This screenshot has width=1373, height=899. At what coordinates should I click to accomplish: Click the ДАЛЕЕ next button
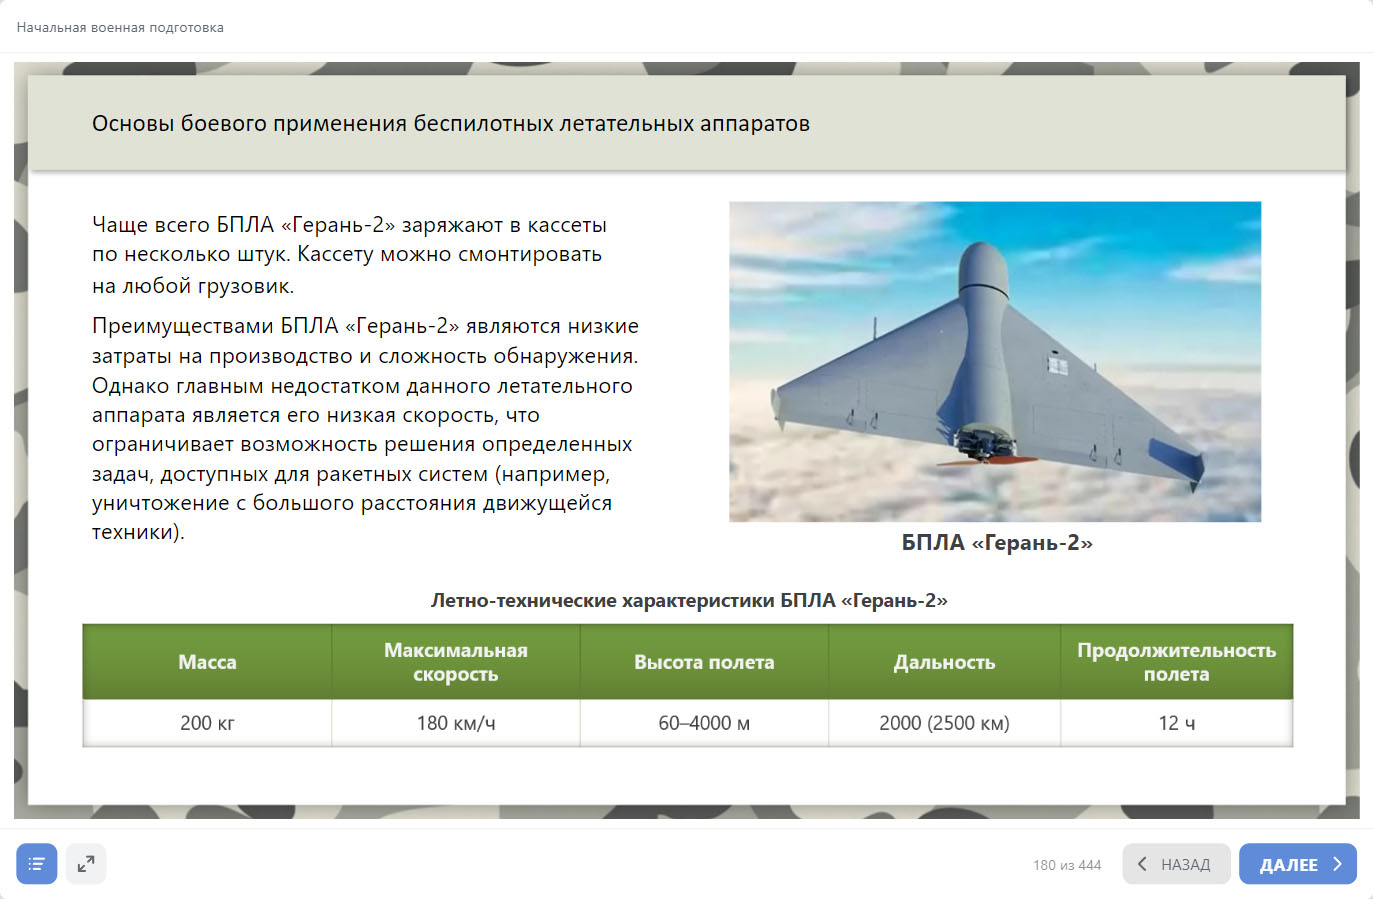coord(1297,864)
